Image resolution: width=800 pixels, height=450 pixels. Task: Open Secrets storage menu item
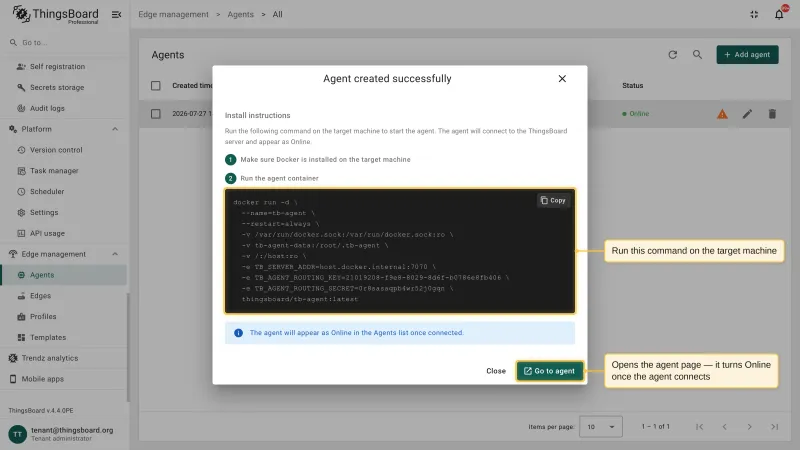[x=64, y=87]
